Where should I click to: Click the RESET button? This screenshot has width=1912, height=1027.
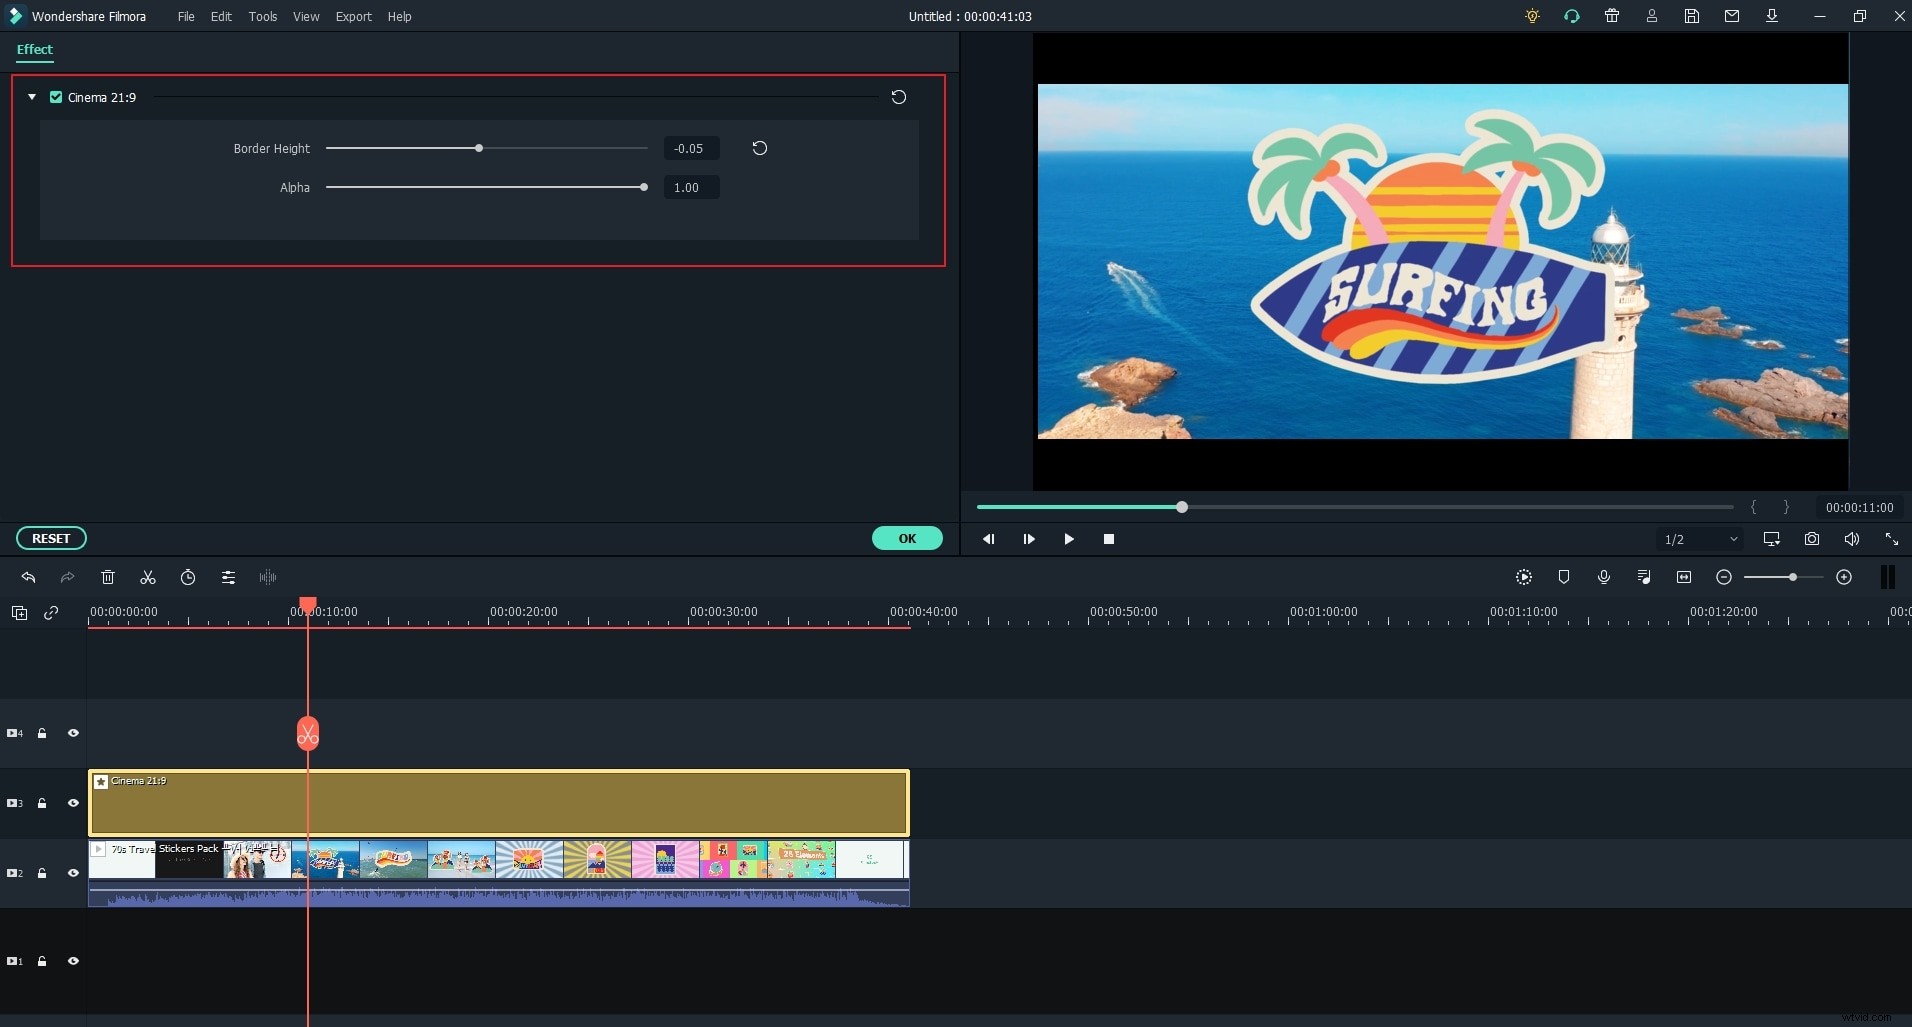point(51,538)
